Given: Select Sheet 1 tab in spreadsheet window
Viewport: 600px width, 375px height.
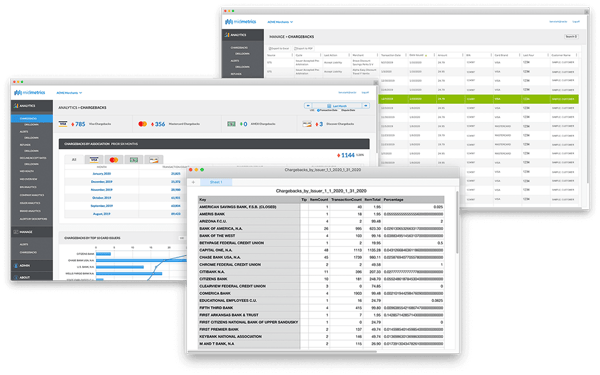Looking at the screenshot, I should tap(216, 182).
